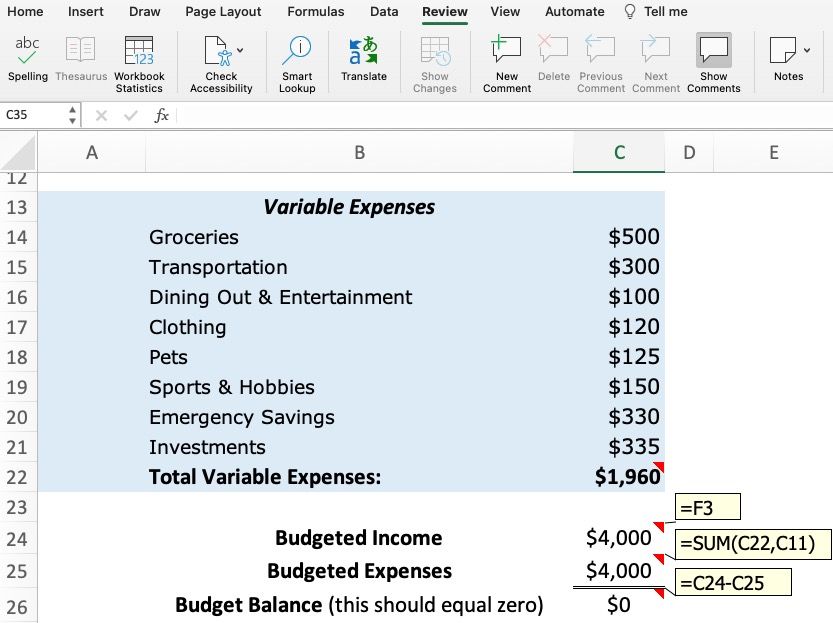
Task: Select column E header
Action: coord(774,153)
